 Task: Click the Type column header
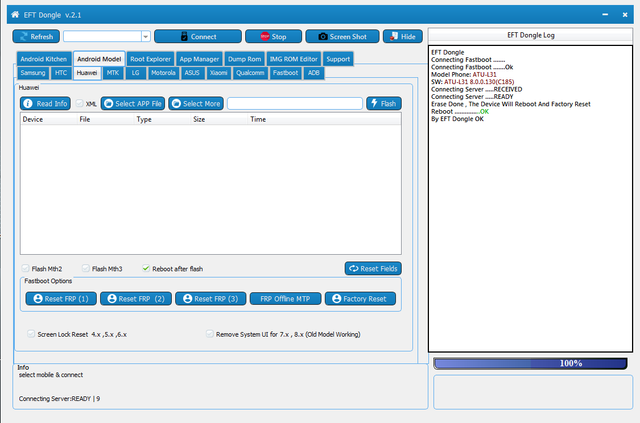(162, 119)
